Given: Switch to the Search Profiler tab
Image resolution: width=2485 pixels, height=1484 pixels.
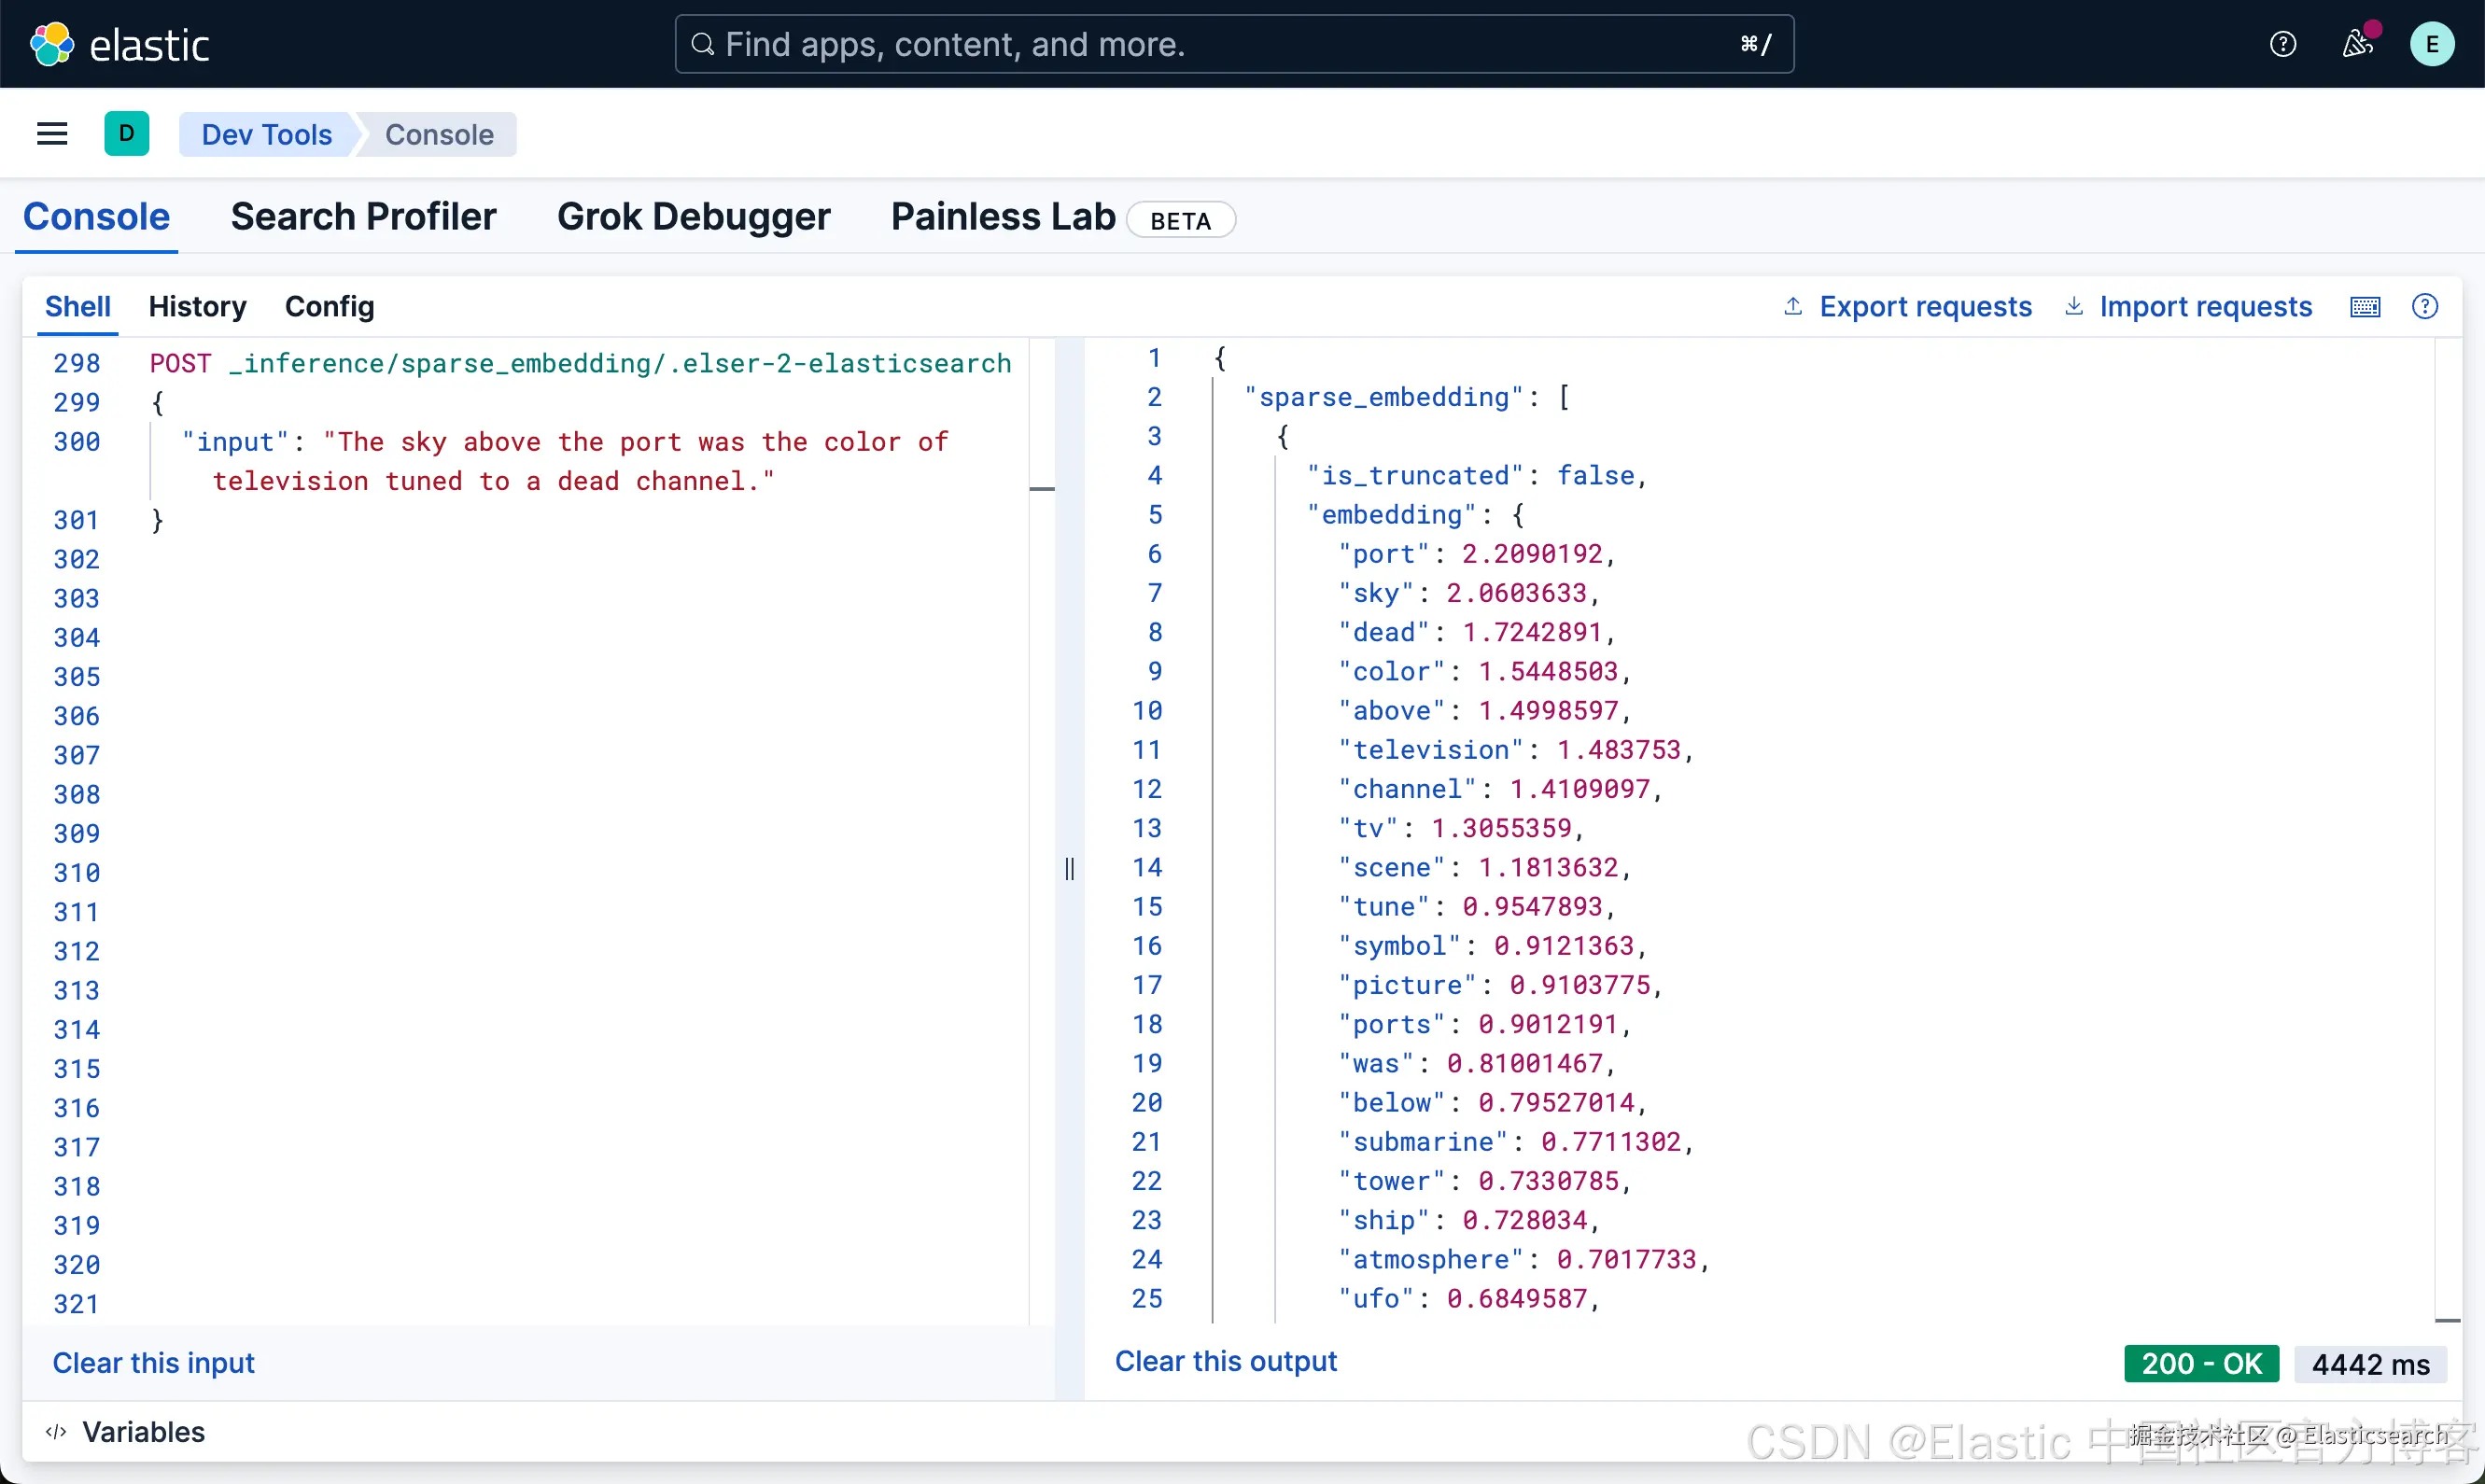Looking at the screenshot, I should (x=363, y=217).
